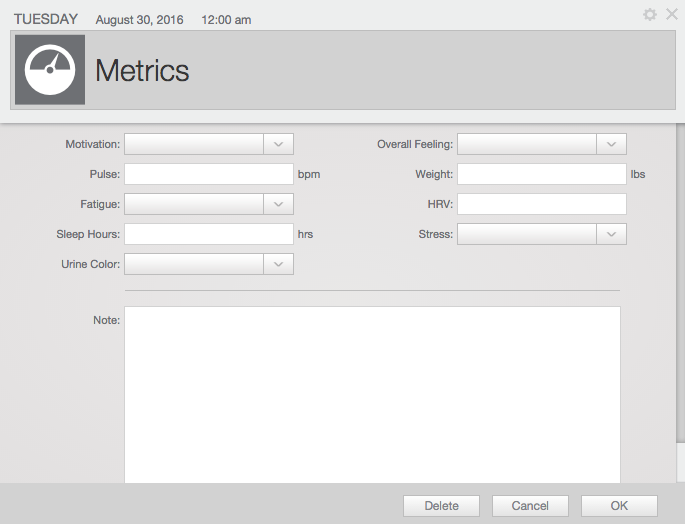The height and width of the screenshot is (524, 685).
Task: Click the date August 30, 2016
Action: pos(139,20)
